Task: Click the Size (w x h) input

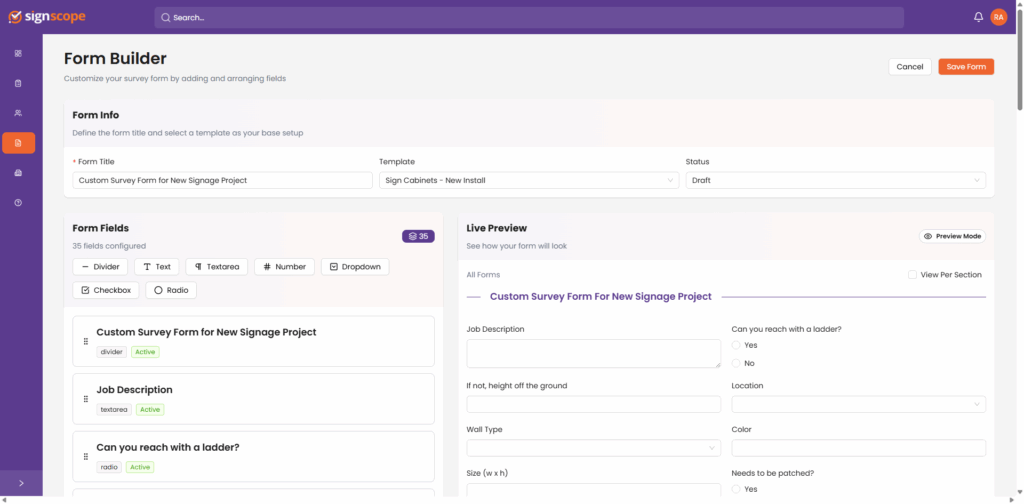Action: click(594, 490)
